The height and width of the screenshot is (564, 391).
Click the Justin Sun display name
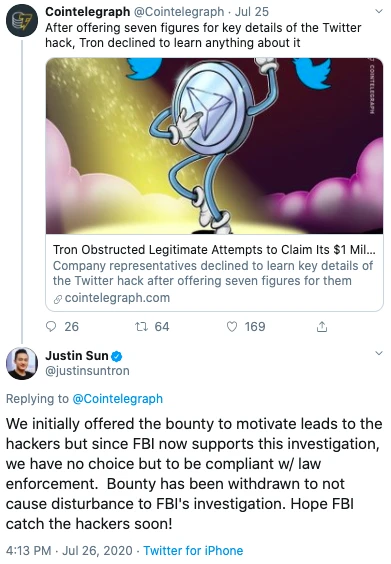click(77, 356)
